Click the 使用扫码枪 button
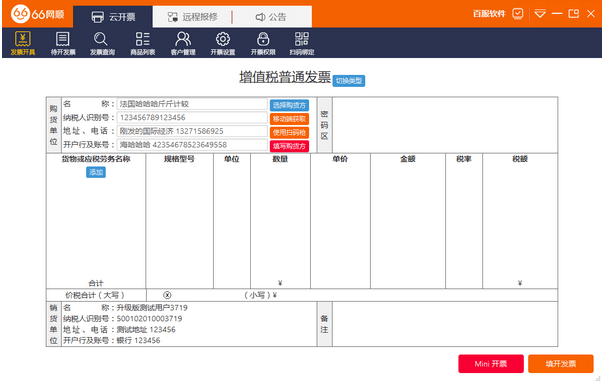The height and width of the screenshot is (384, 605). (289, 132)
